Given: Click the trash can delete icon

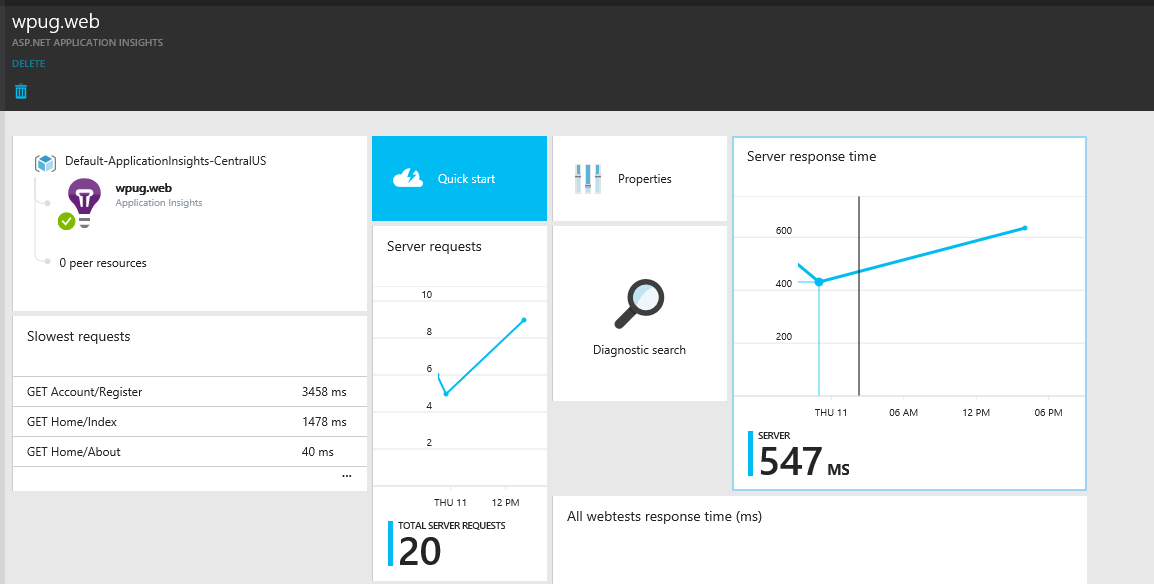Looking at the screenshot, I should [x=21, y=91].
